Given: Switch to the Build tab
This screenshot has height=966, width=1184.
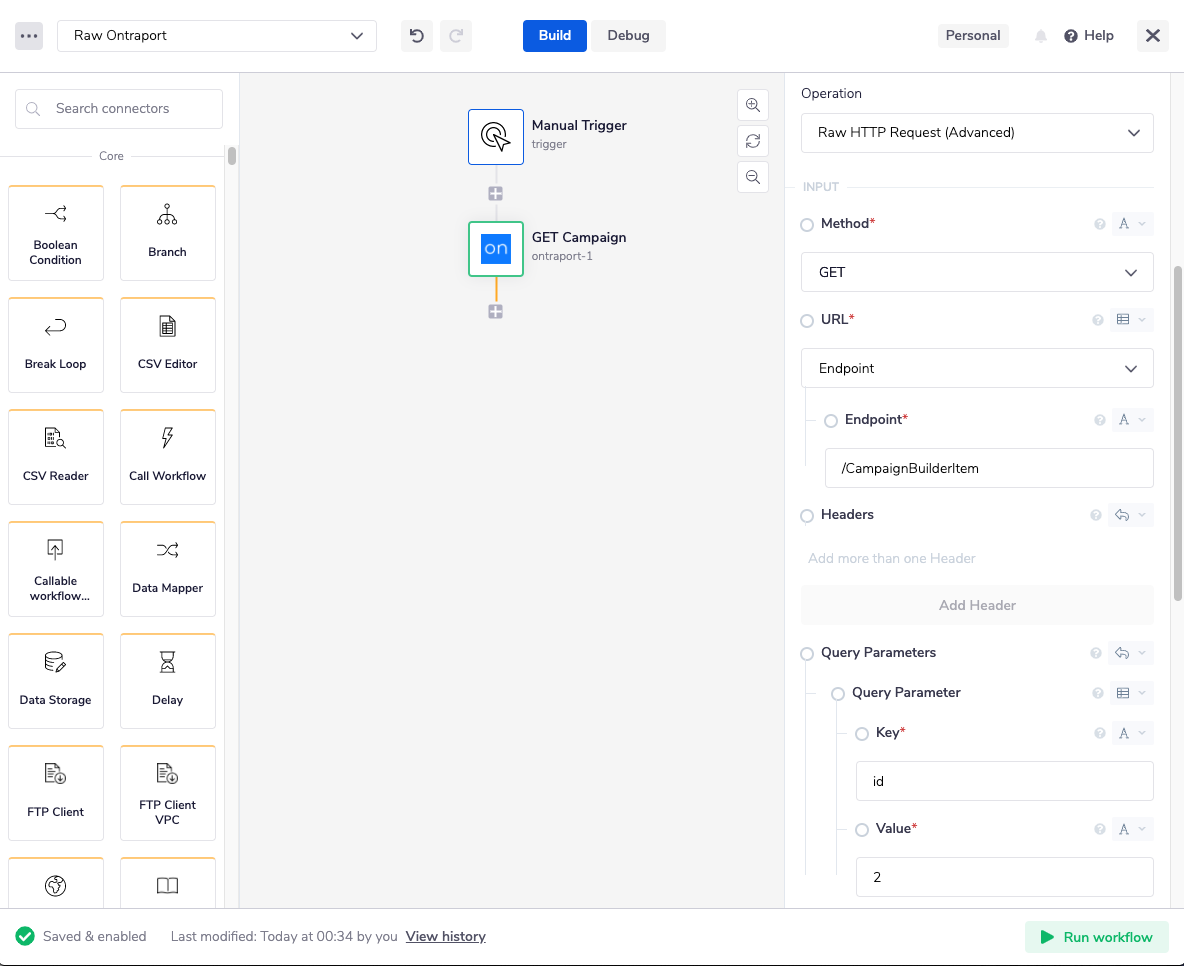Looking at the screenshot, I should (554, 36).
